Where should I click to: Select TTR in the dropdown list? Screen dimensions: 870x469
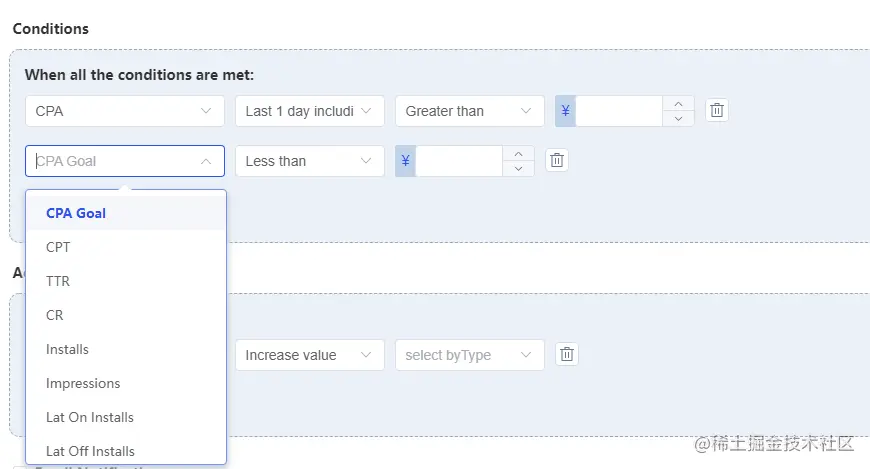(x=58, y=281)
